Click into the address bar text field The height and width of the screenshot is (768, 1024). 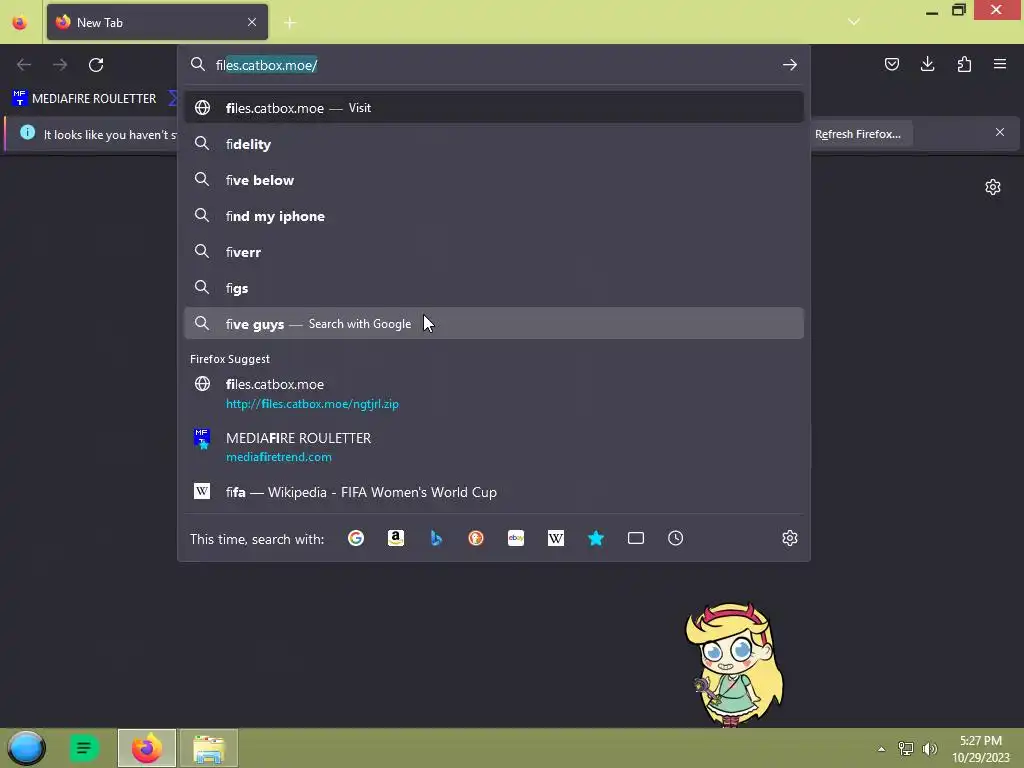[x=494, y=65]
